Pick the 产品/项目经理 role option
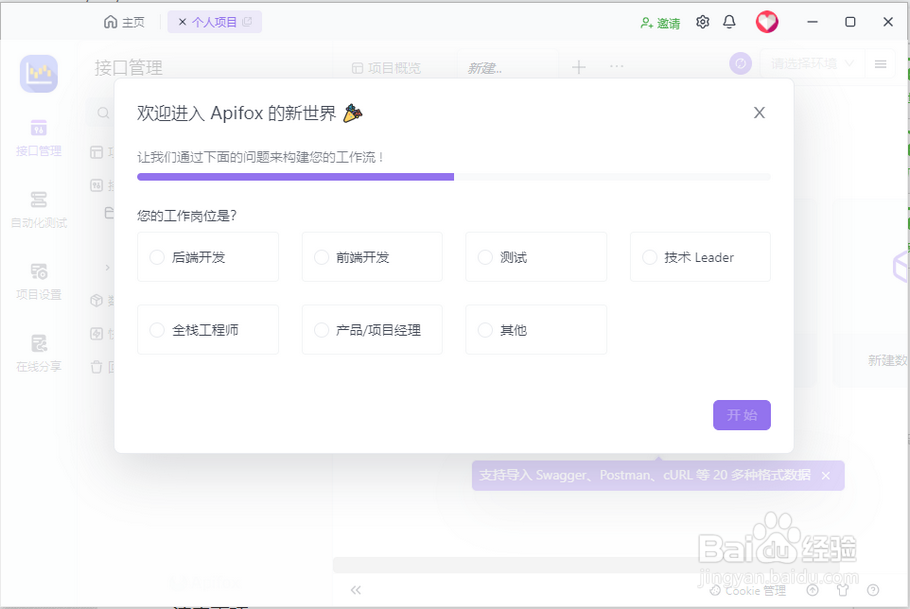Screen dimensions: 910x609 [x=372, y=330]
